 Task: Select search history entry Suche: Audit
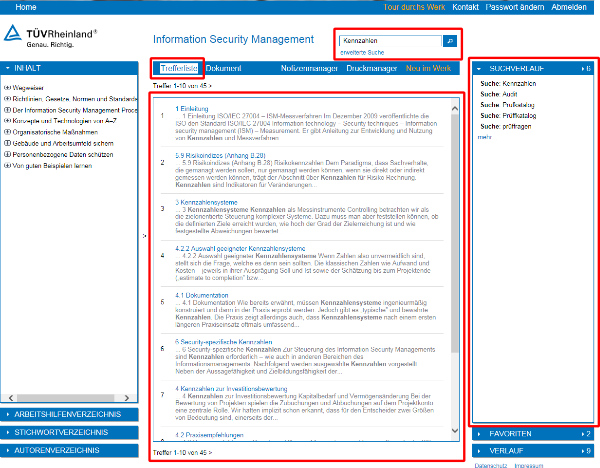(499, 94)
